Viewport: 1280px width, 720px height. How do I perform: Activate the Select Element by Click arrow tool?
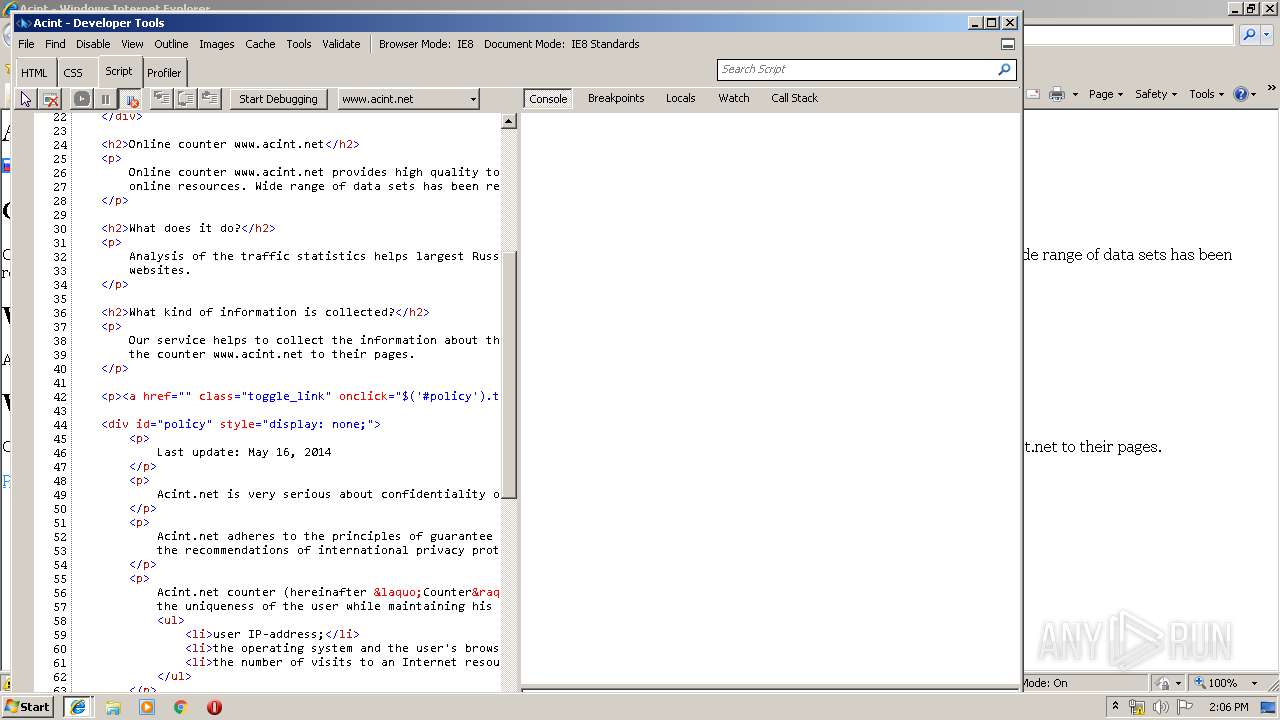pos(26,99)
